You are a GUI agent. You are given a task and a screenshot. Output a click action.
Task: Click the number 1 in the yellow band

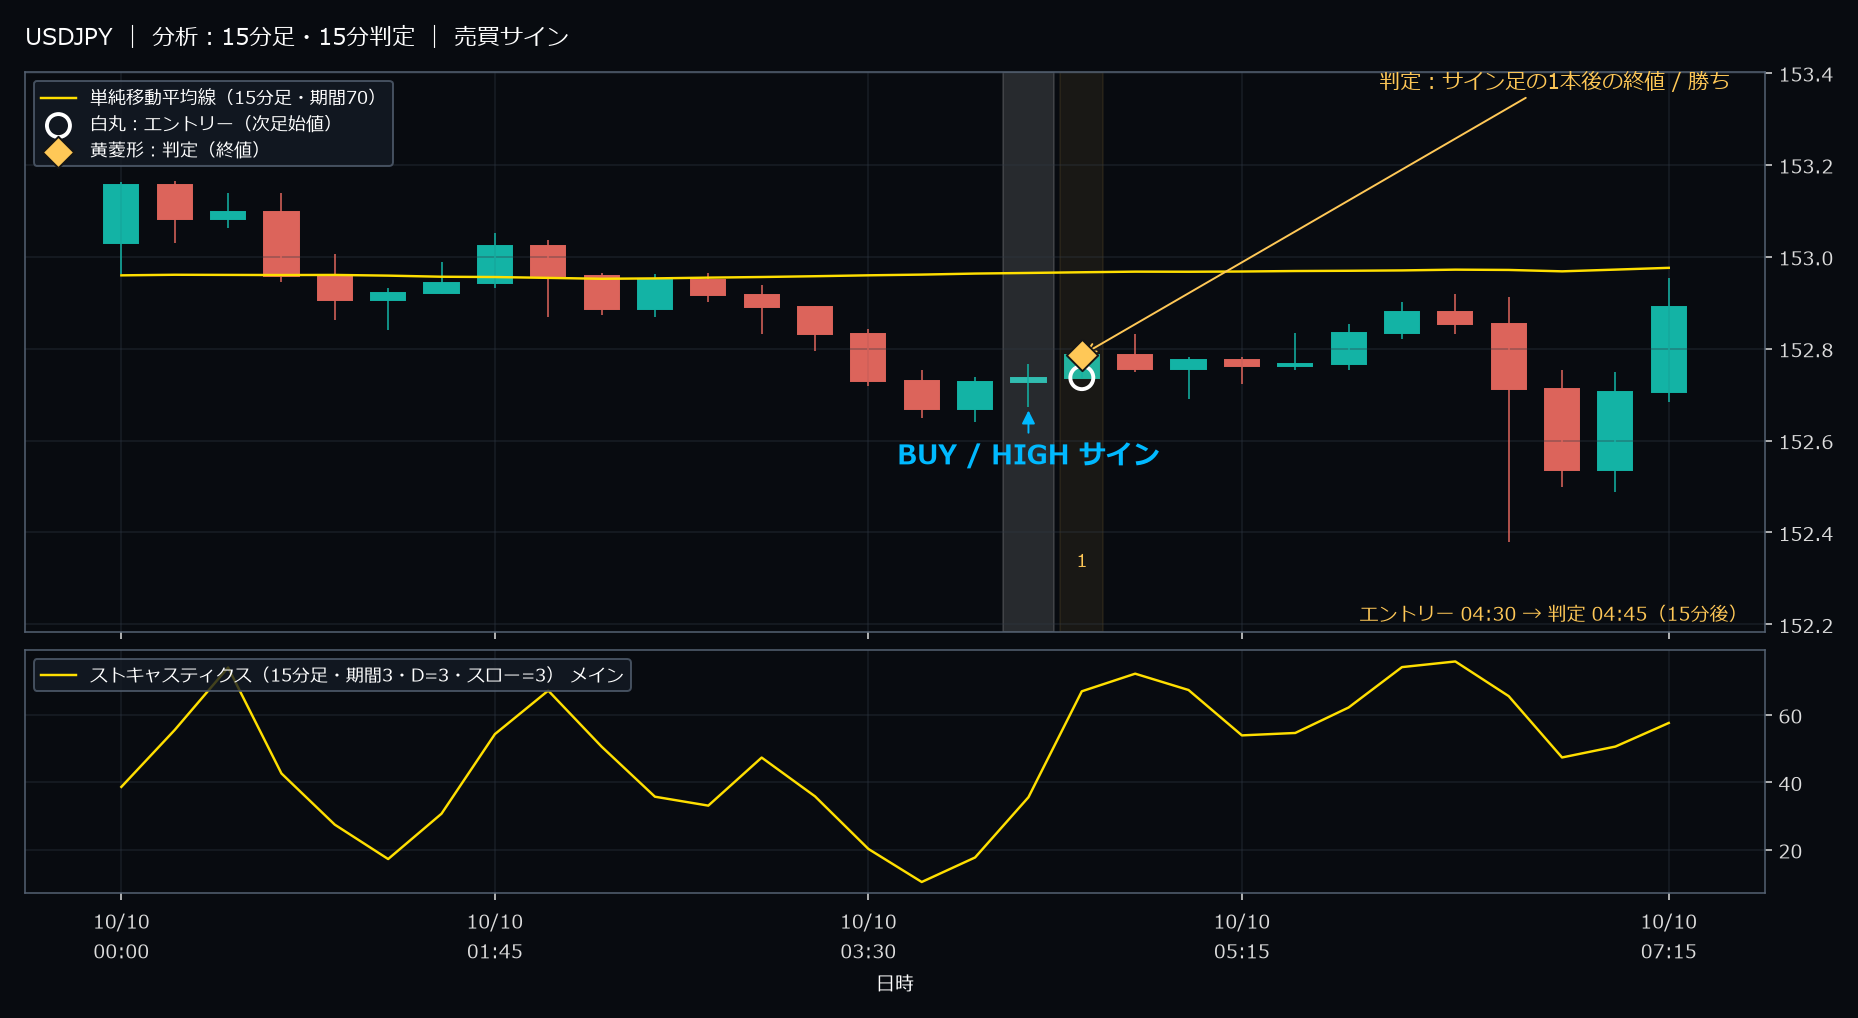pyautogui.click(x=1081, y=561)
